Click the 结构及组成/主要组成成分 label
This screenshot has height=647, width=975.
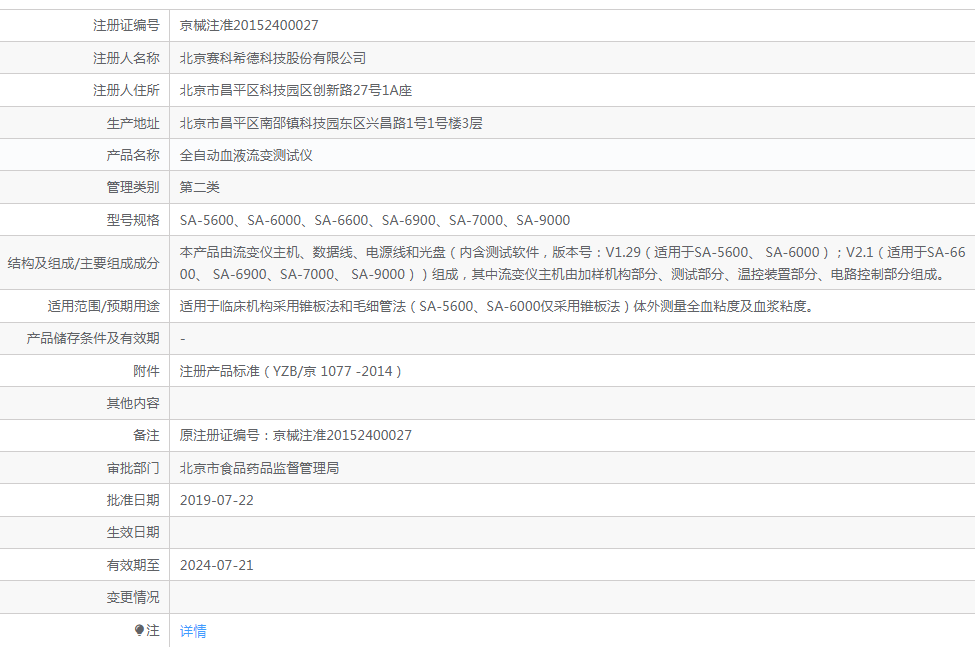tap(83, 264)
